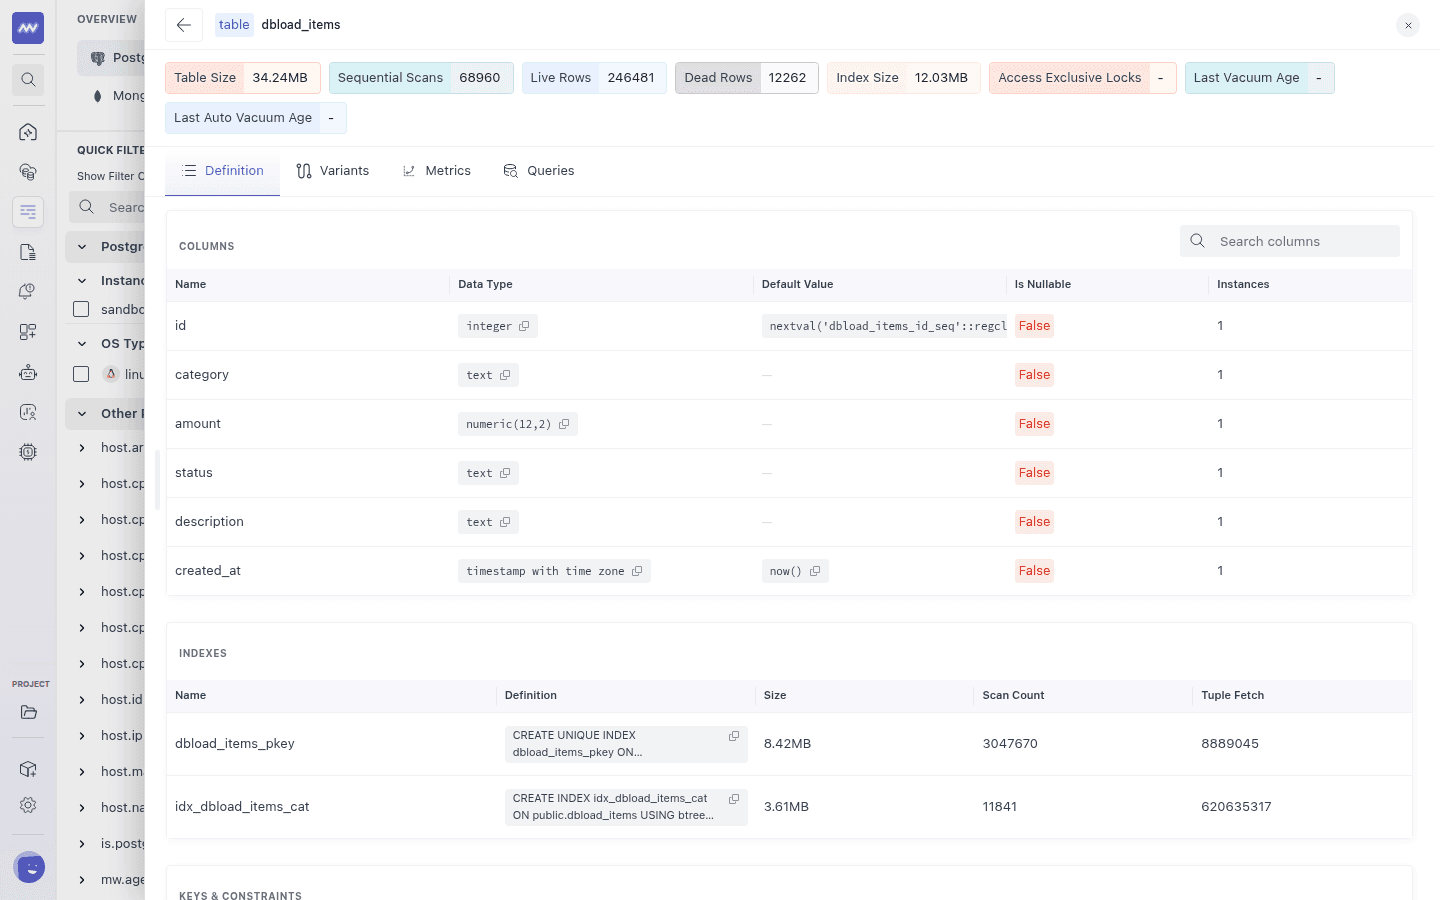
Task: Open search from the left sidebar
Action: tap(28, 80)
